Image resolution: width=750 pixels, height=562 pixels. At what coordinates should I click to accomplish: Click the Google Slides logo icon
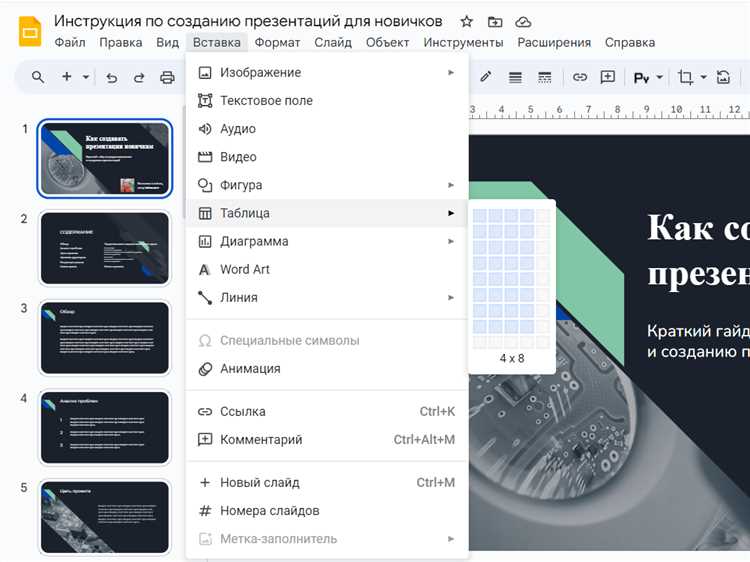tap(30, 32)
